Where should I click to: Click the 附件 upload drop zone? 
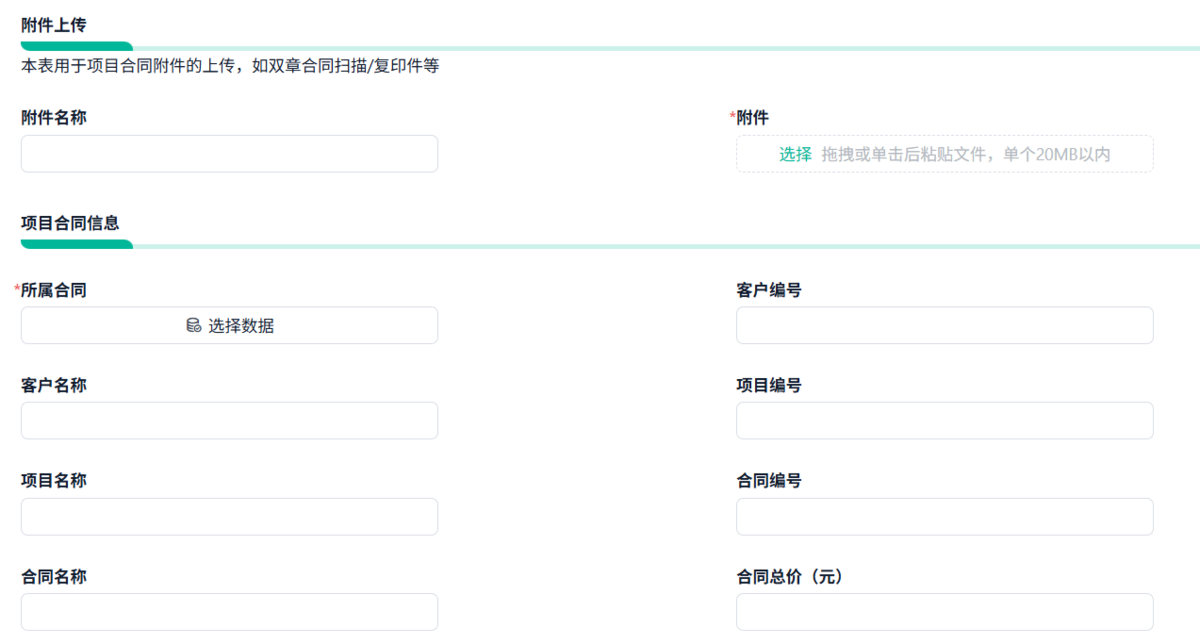[x=945, y=154]
